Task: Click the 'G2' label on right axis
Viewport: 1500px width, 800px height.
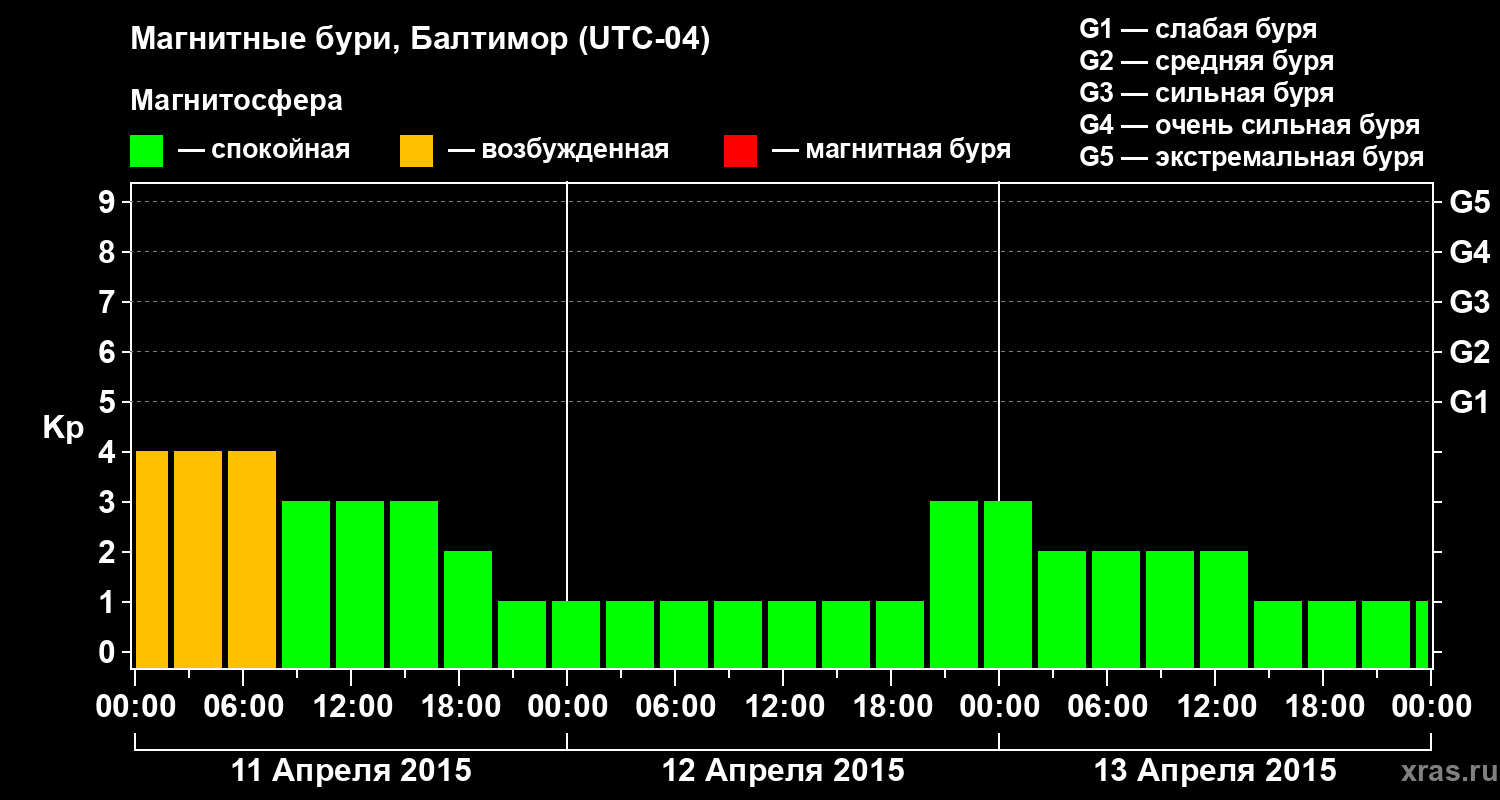Action: (1469, 352)
